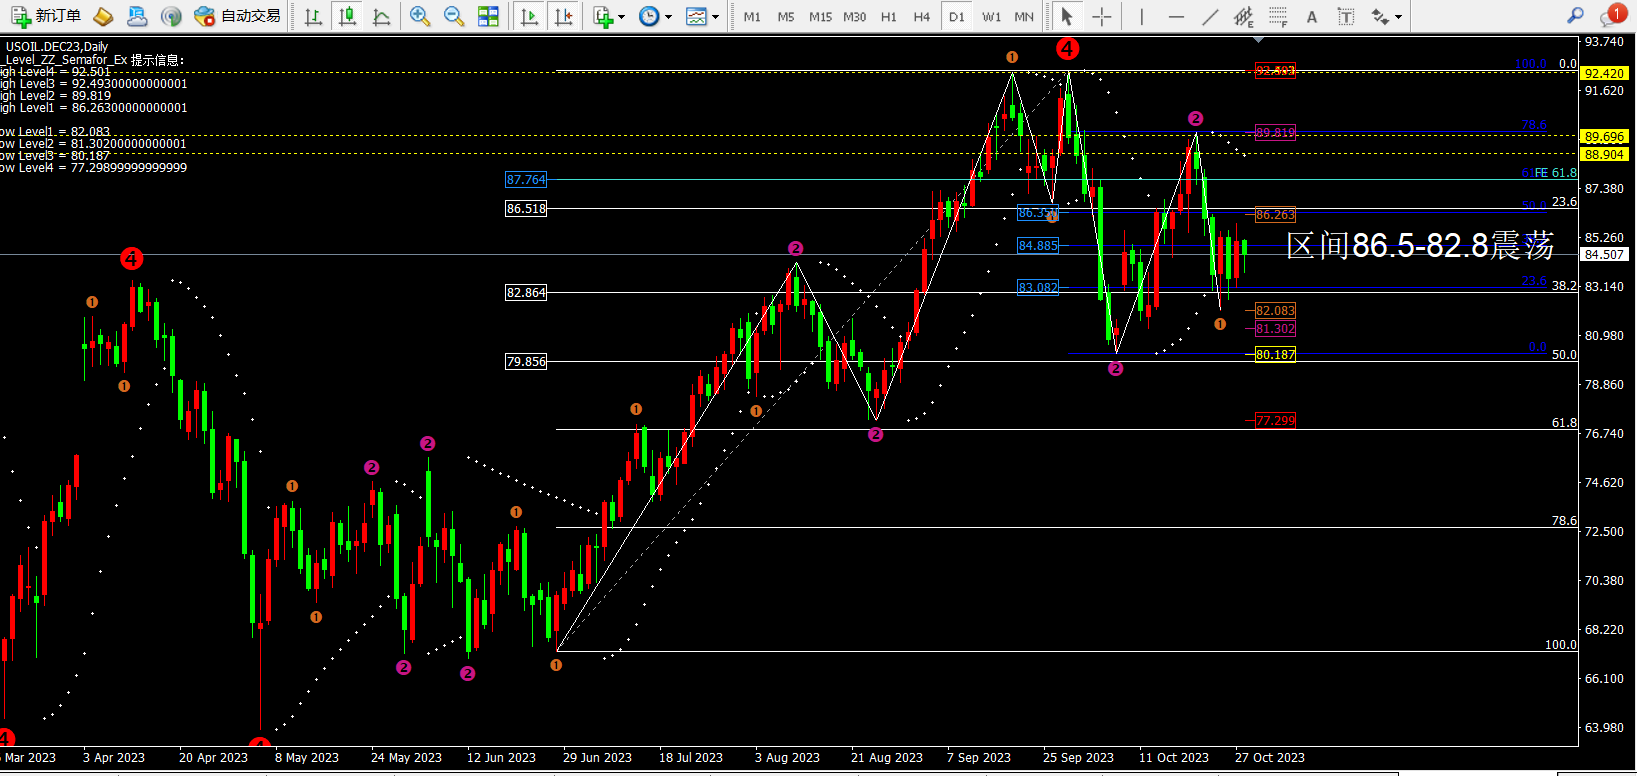
Task: Click the 86.263 orange level label
Action: coord(1275,215)
